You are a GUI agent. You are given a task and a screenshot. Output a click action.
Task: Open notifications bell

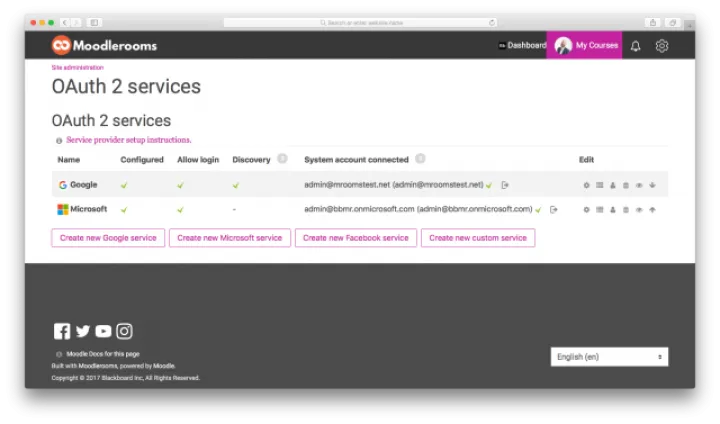coord(636,46)
